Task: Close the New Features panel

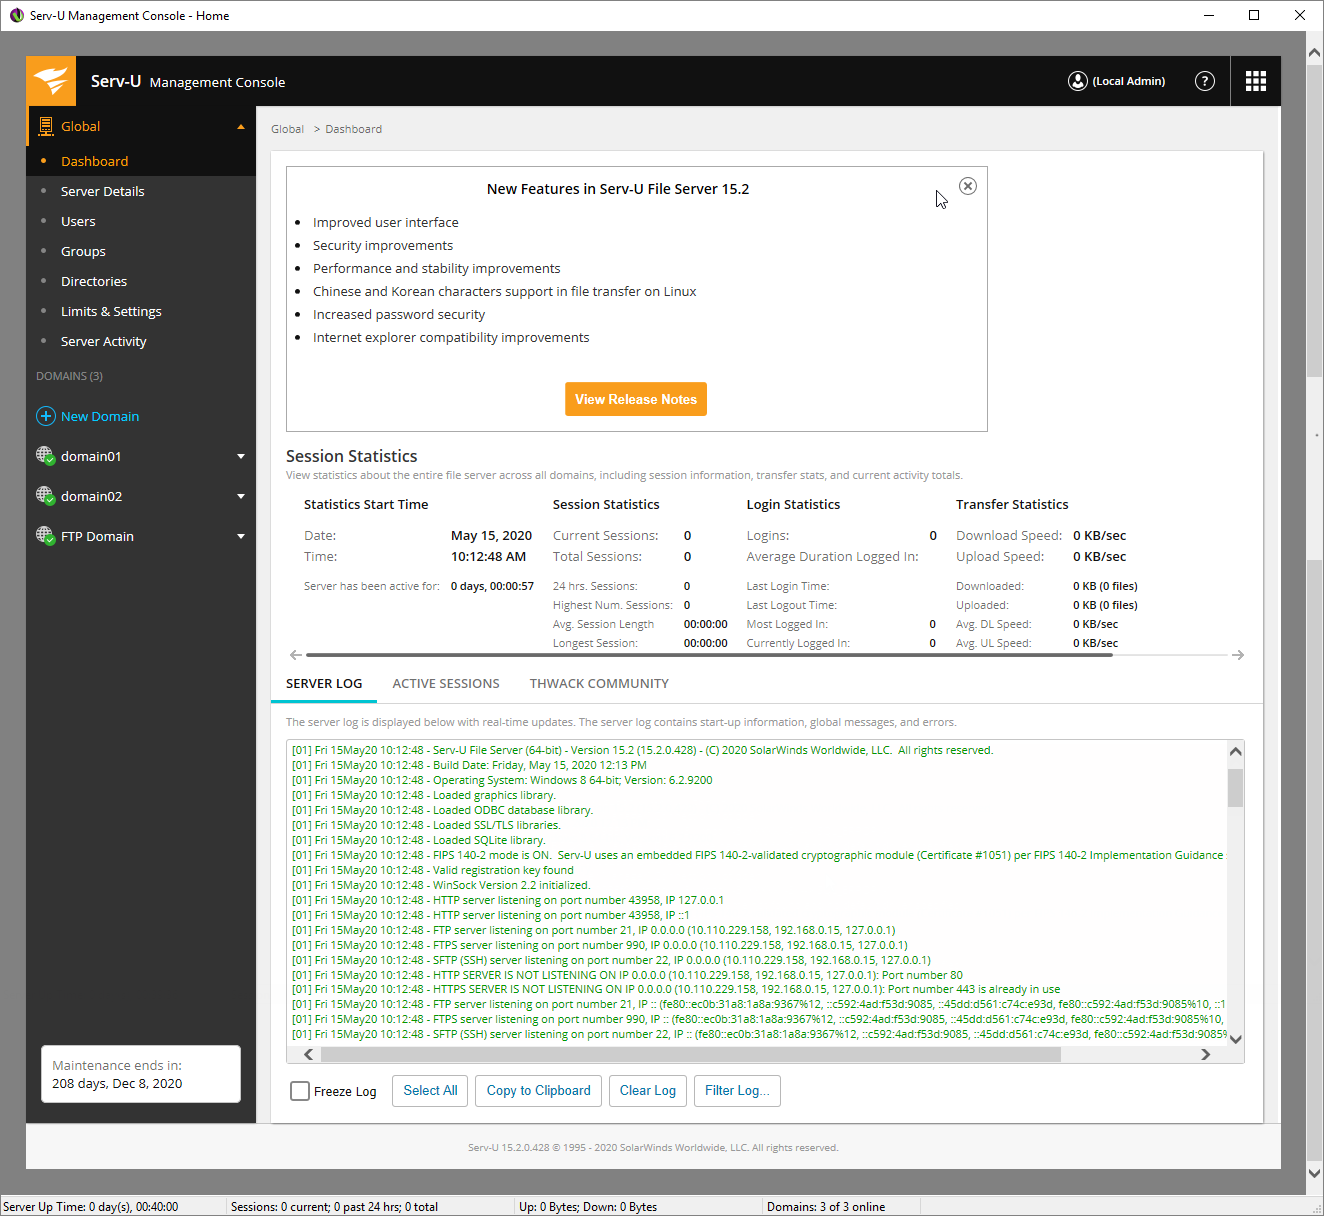Action: [x=968, y=186]
